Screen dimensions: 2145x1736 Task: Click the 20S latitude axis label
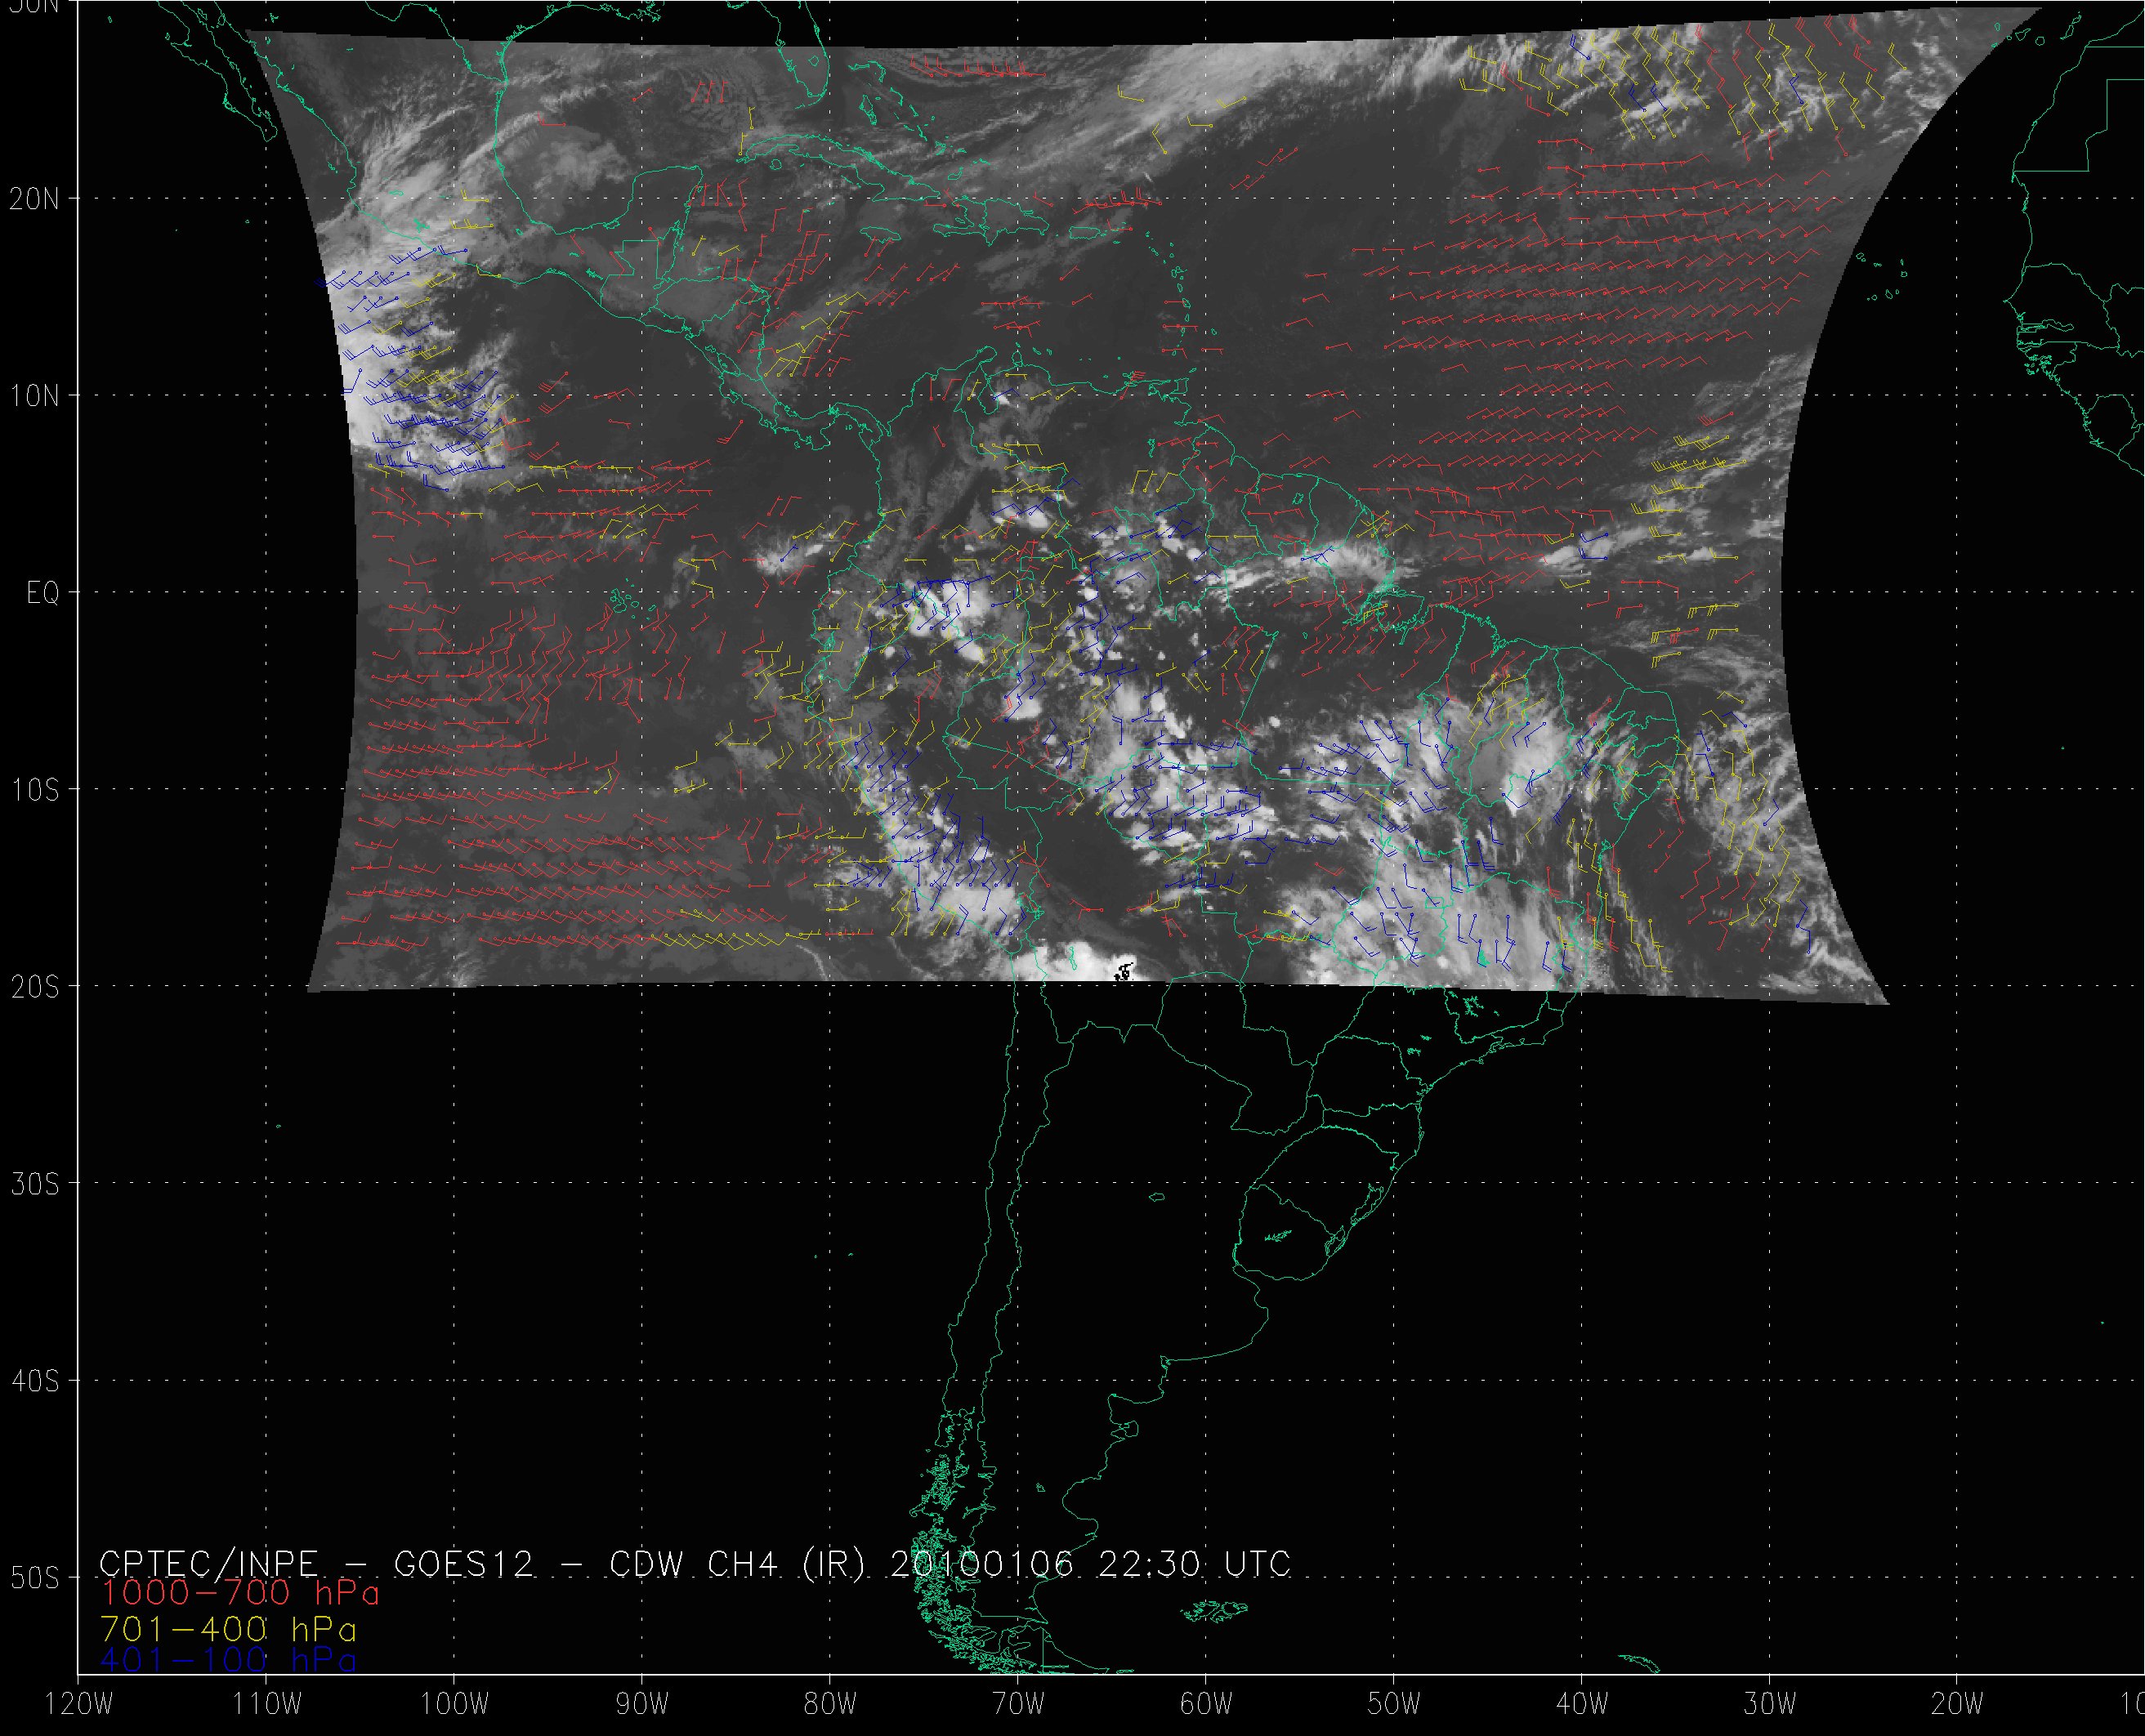34,987
